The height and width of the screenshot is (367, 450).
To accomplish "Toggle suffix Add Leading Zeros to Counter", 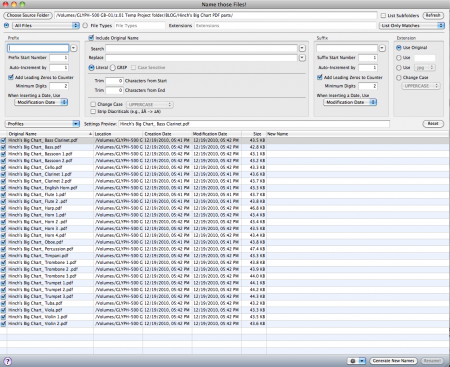I will coord(320,77).
